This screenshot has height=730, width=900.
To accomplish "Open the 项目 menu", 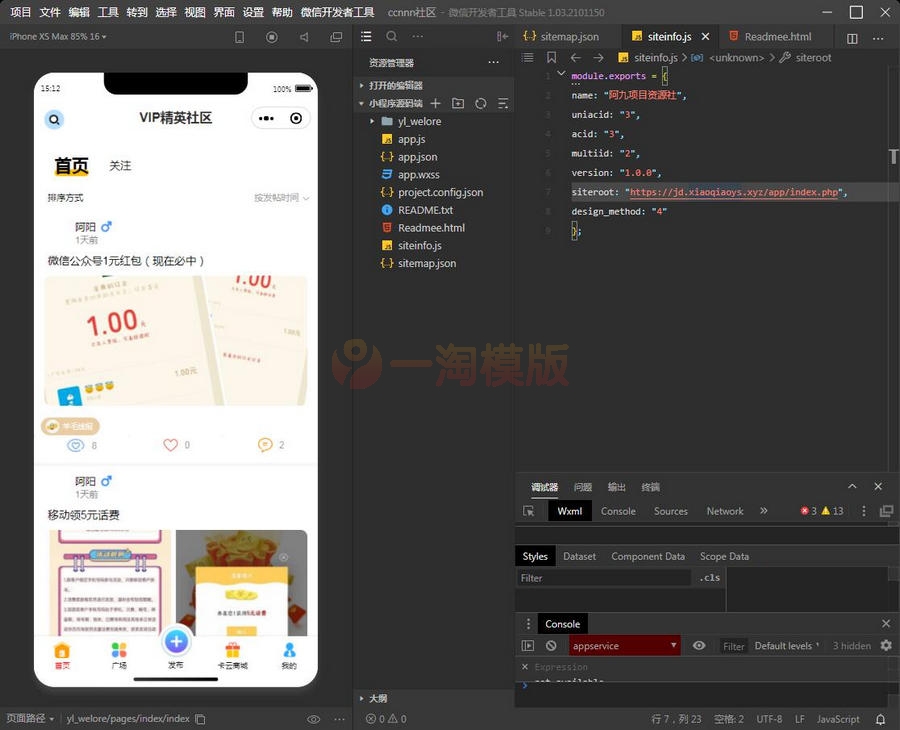I will click(20, 12).
